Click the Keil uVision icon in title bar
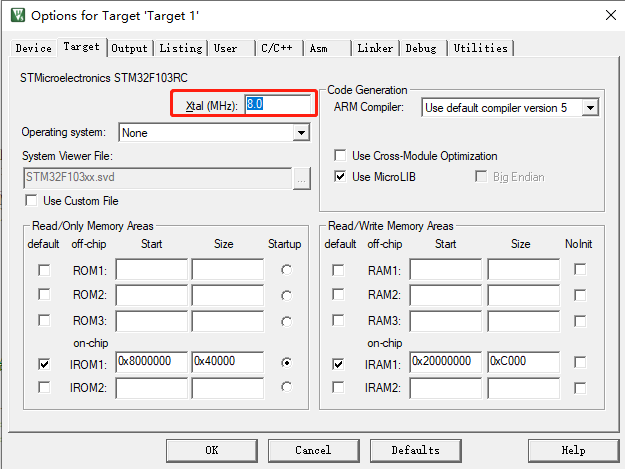The image size is (625, 469). [x=18, y=15]
